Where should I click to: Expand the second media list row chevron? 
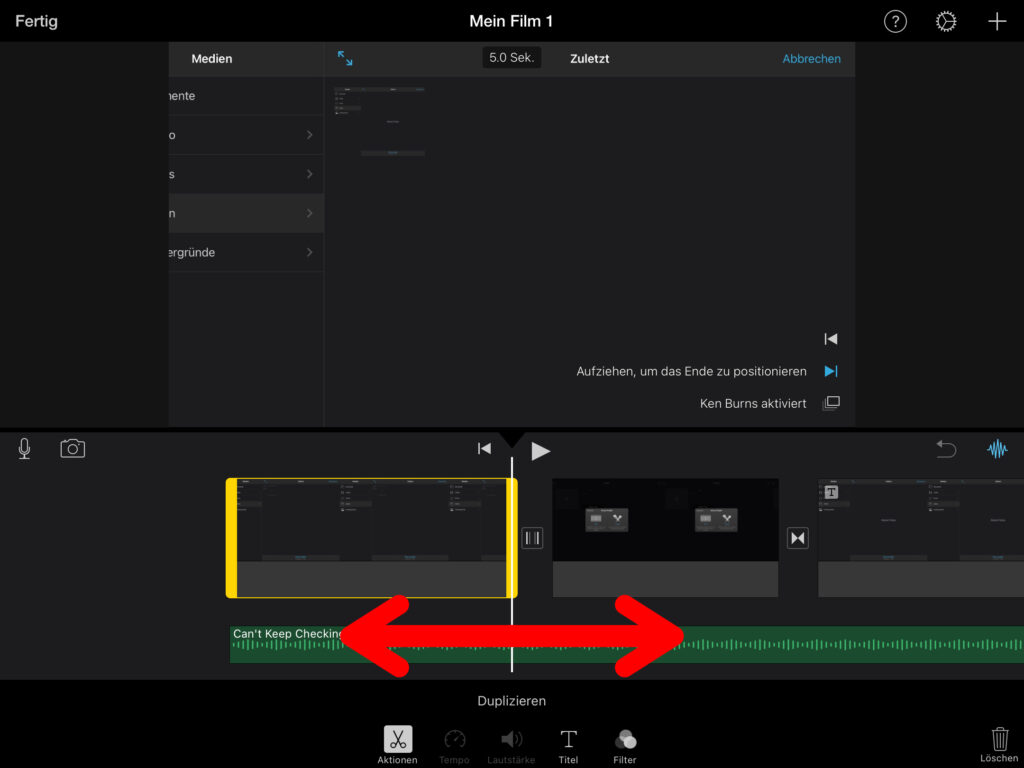[309, 135]
